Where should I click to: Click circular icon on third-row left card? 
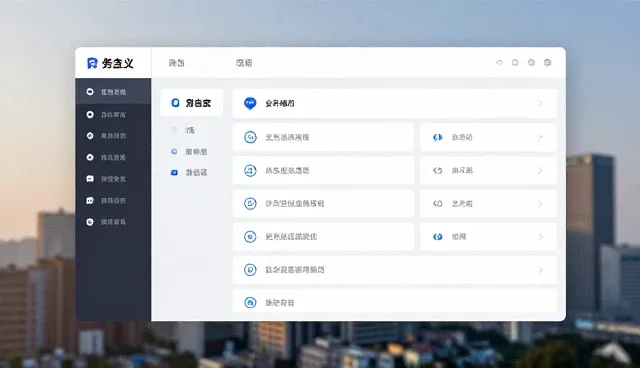tap(250, 171)
